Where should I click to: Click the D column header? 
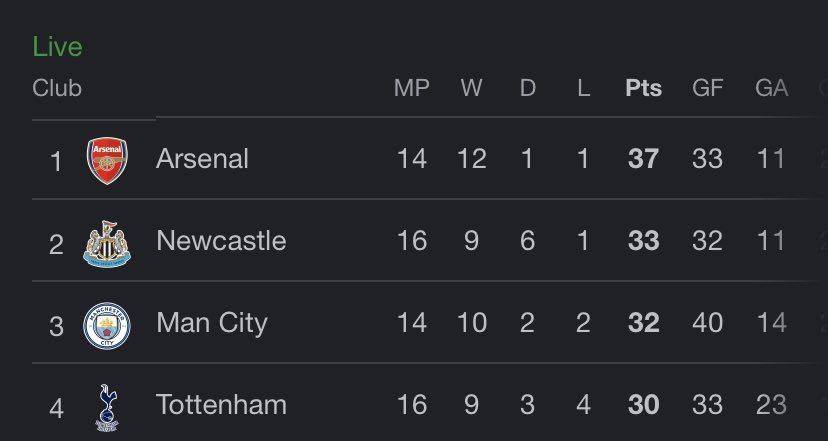coord(528,88)
